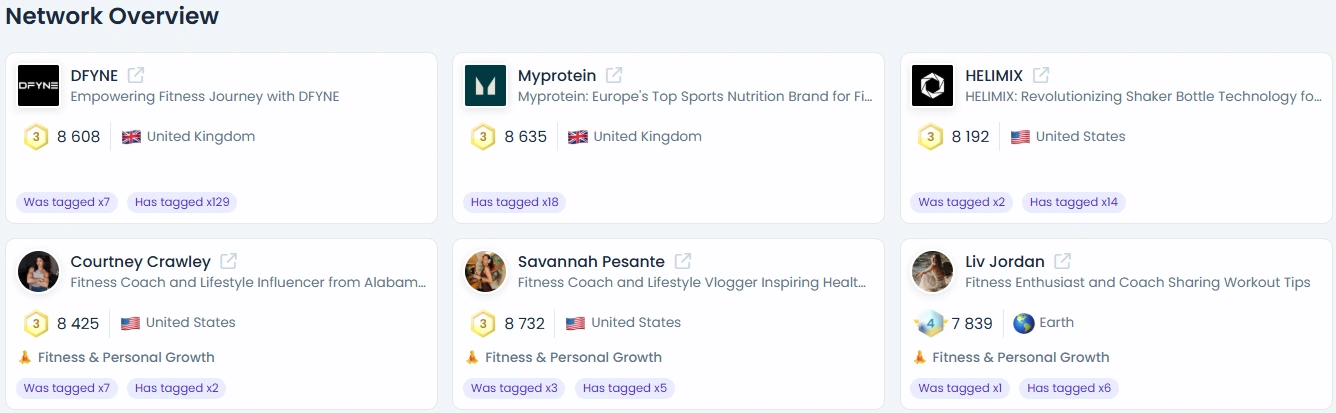Click Courtney Crawley's Fitness & Personal Growth category
This screenshot has height=413, width=1336.
pos(116,357)
